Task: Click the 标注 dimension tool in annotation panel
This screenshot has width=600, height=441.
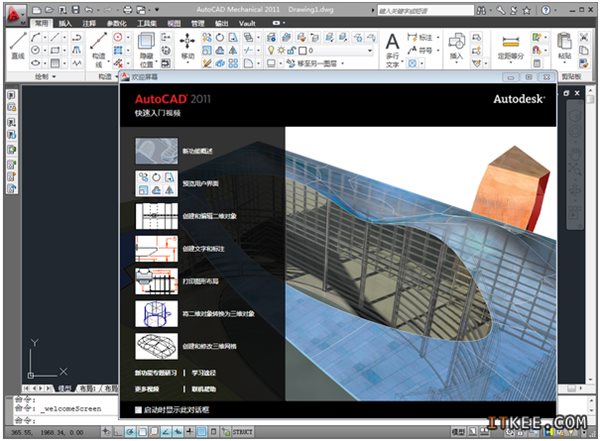Action: point(420,37)
